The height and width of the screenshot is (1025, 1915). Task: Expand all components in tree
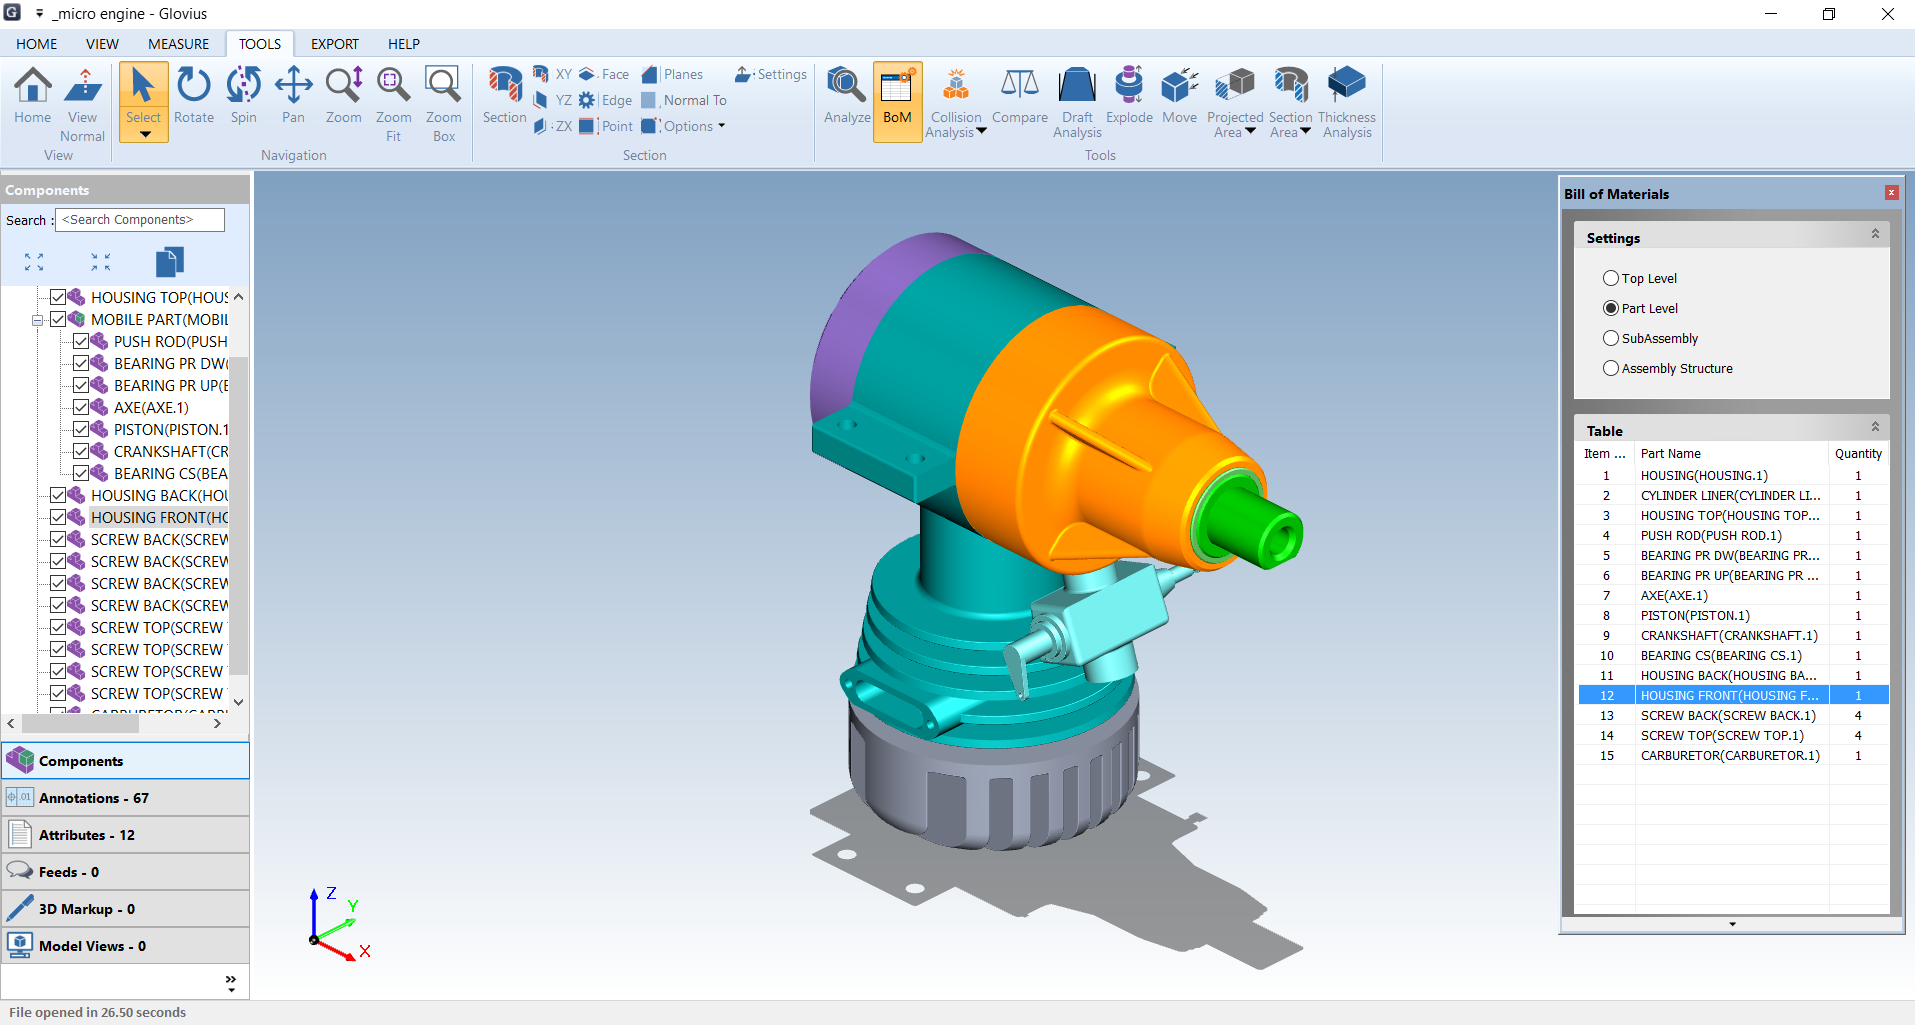point(34,262)
